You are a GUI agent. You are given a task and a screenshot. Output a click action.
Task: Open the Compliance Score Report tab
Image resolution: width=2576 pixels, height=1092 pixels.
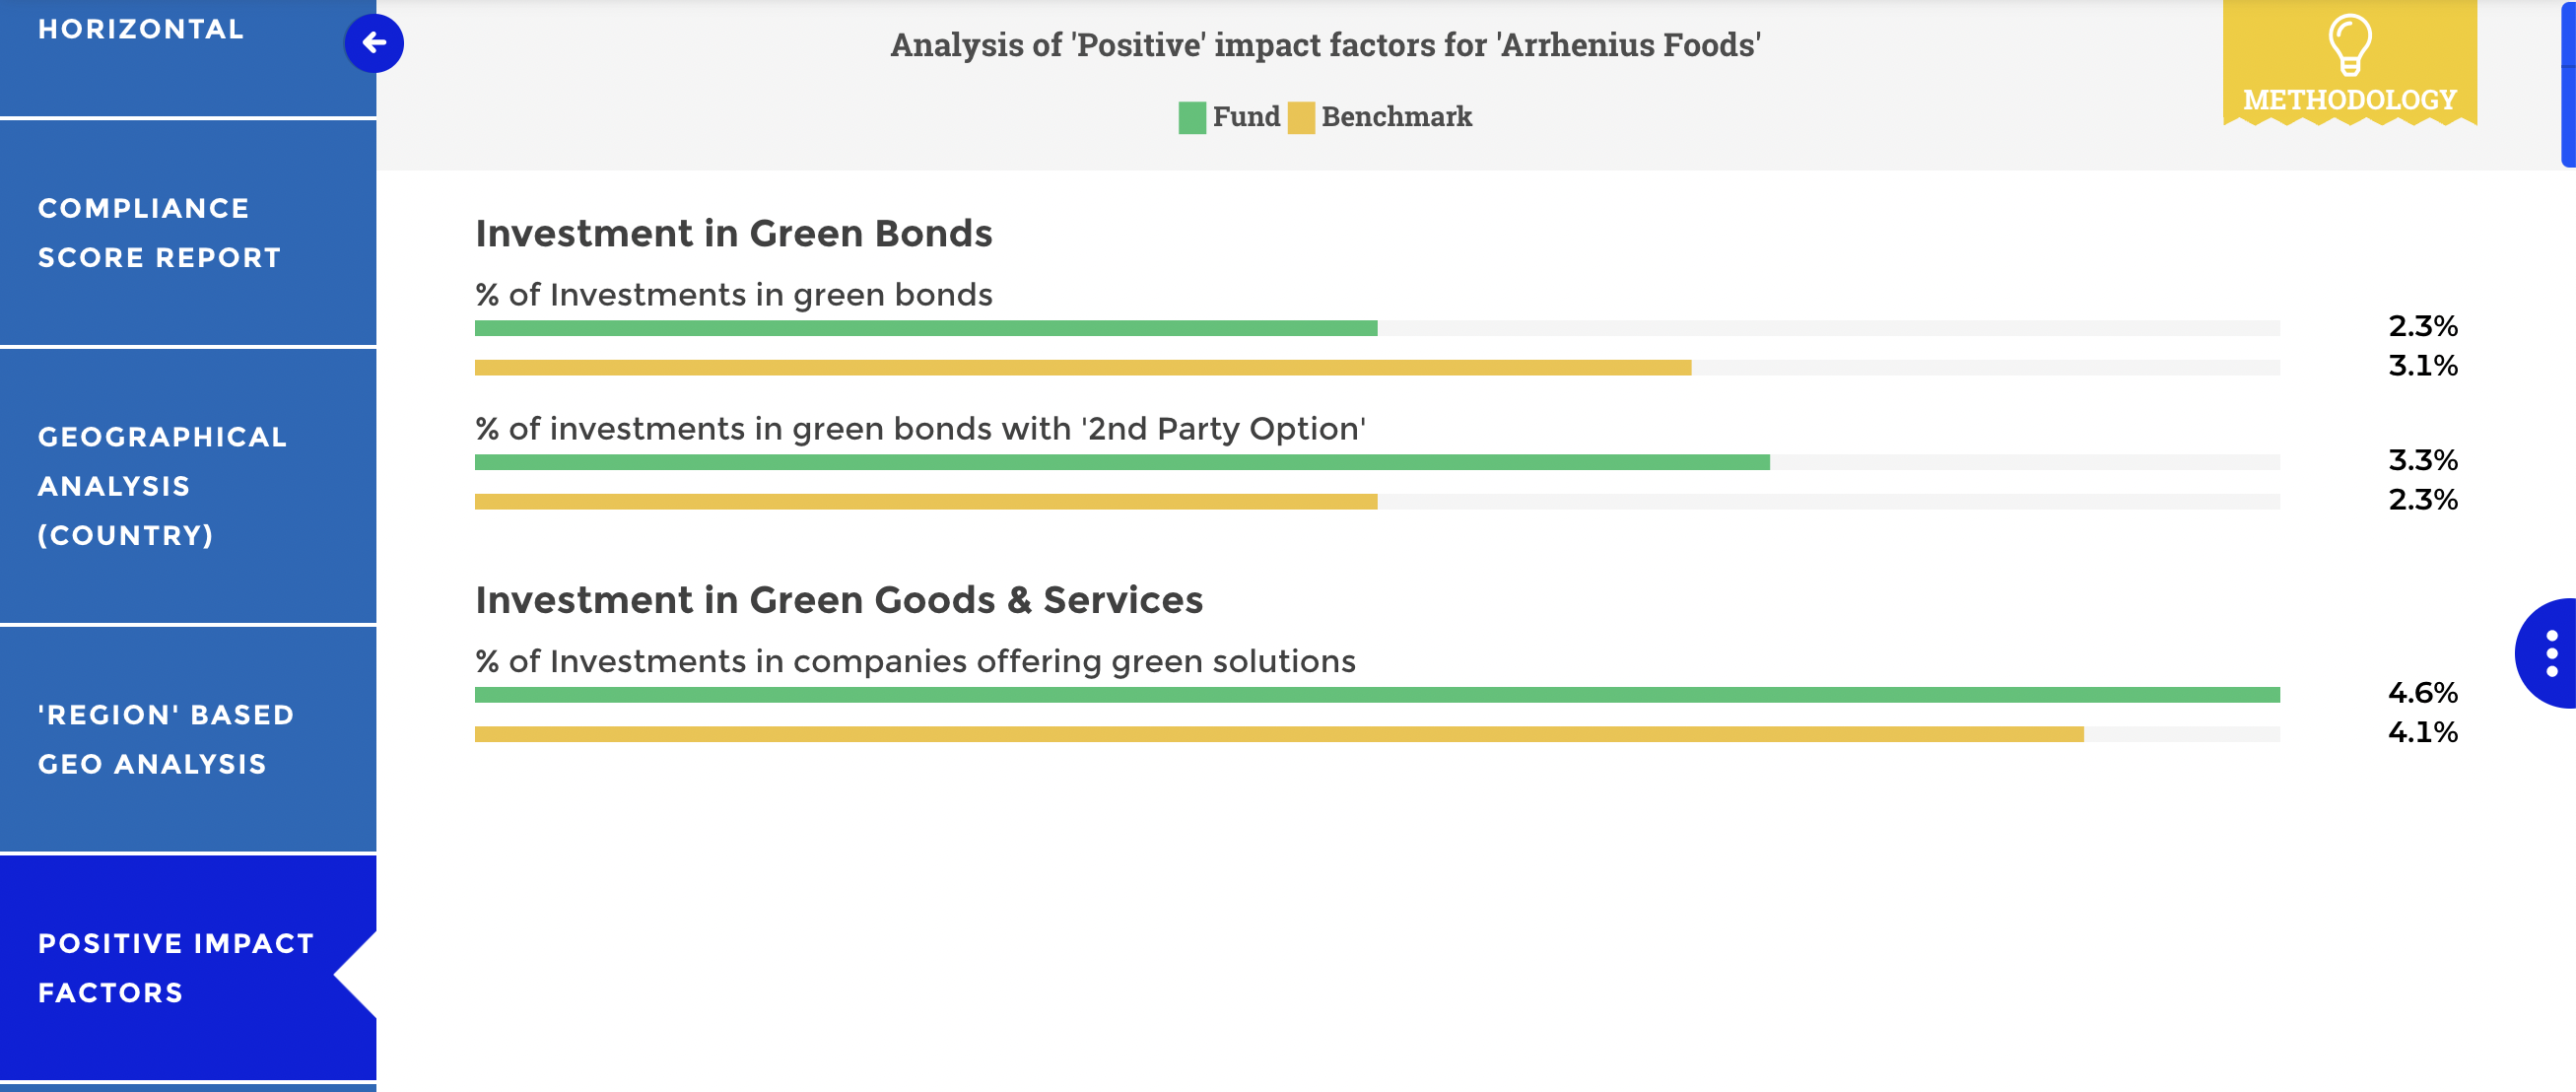click(160, 233)
